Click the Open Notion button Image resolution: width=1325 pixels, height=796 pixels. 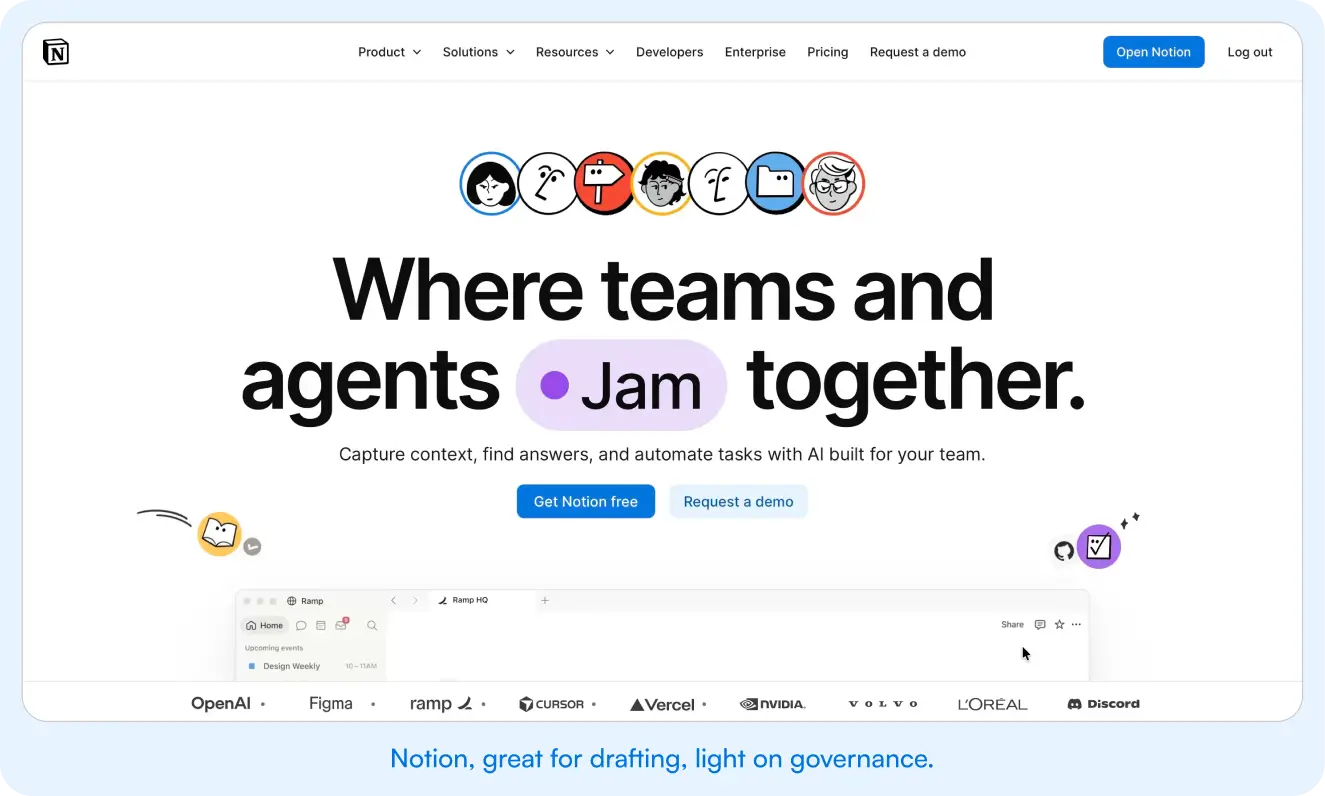click(x=1154, y=52)
